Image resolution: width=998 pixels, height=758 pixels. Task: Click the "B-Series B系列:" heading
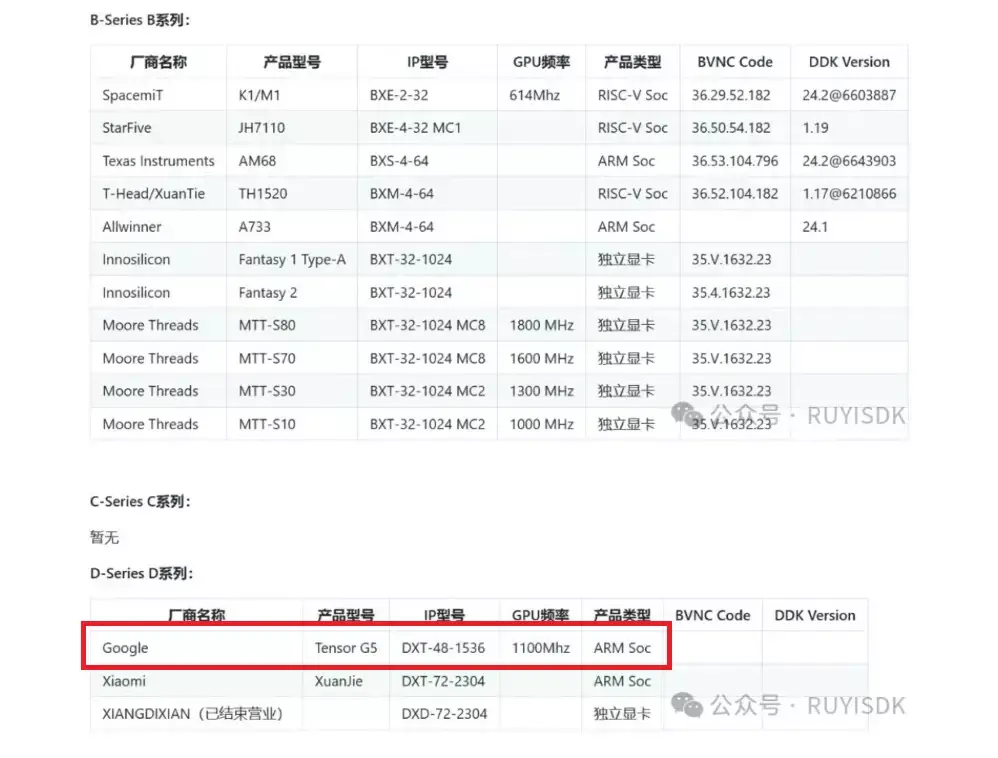(x=140, y=20)
